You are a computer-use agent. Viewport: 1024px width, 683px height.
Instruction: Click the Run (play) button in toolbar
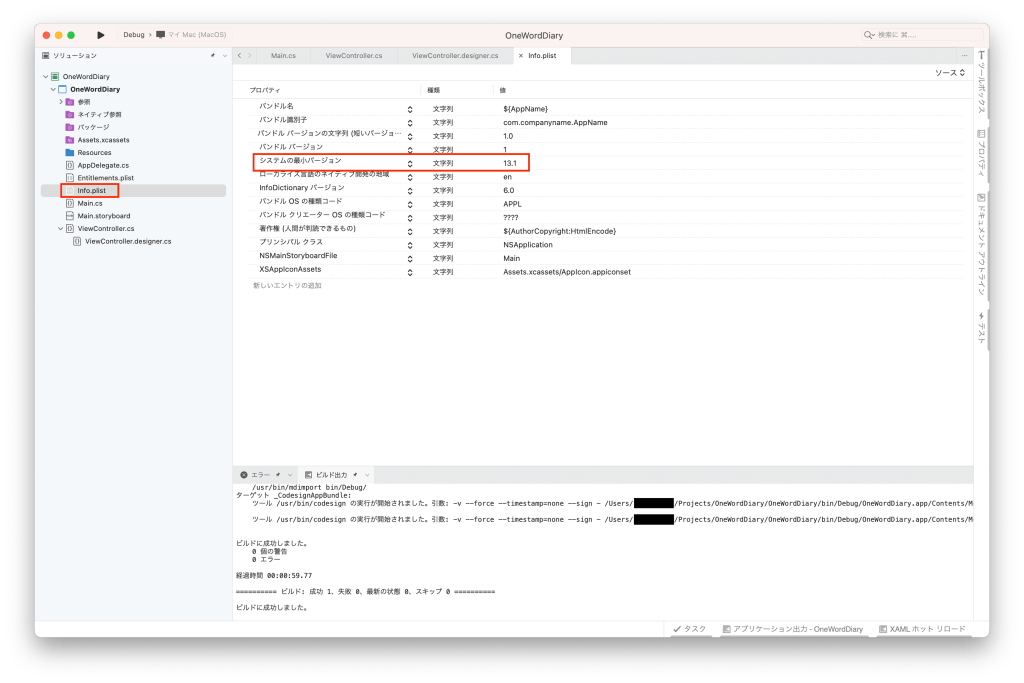101,35
